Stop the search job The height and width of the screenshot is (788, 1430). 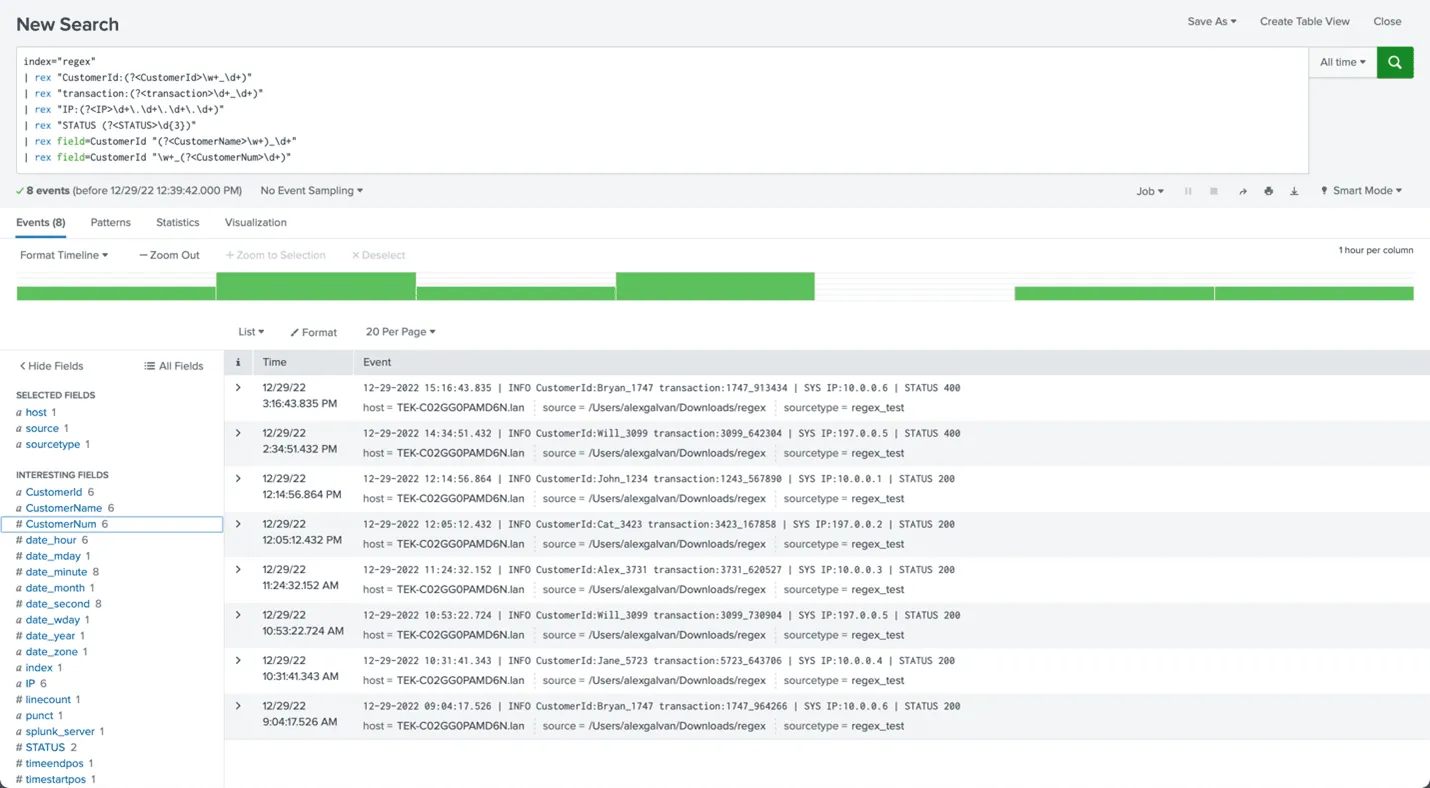pyautogui.click(x=1213, y=191)
